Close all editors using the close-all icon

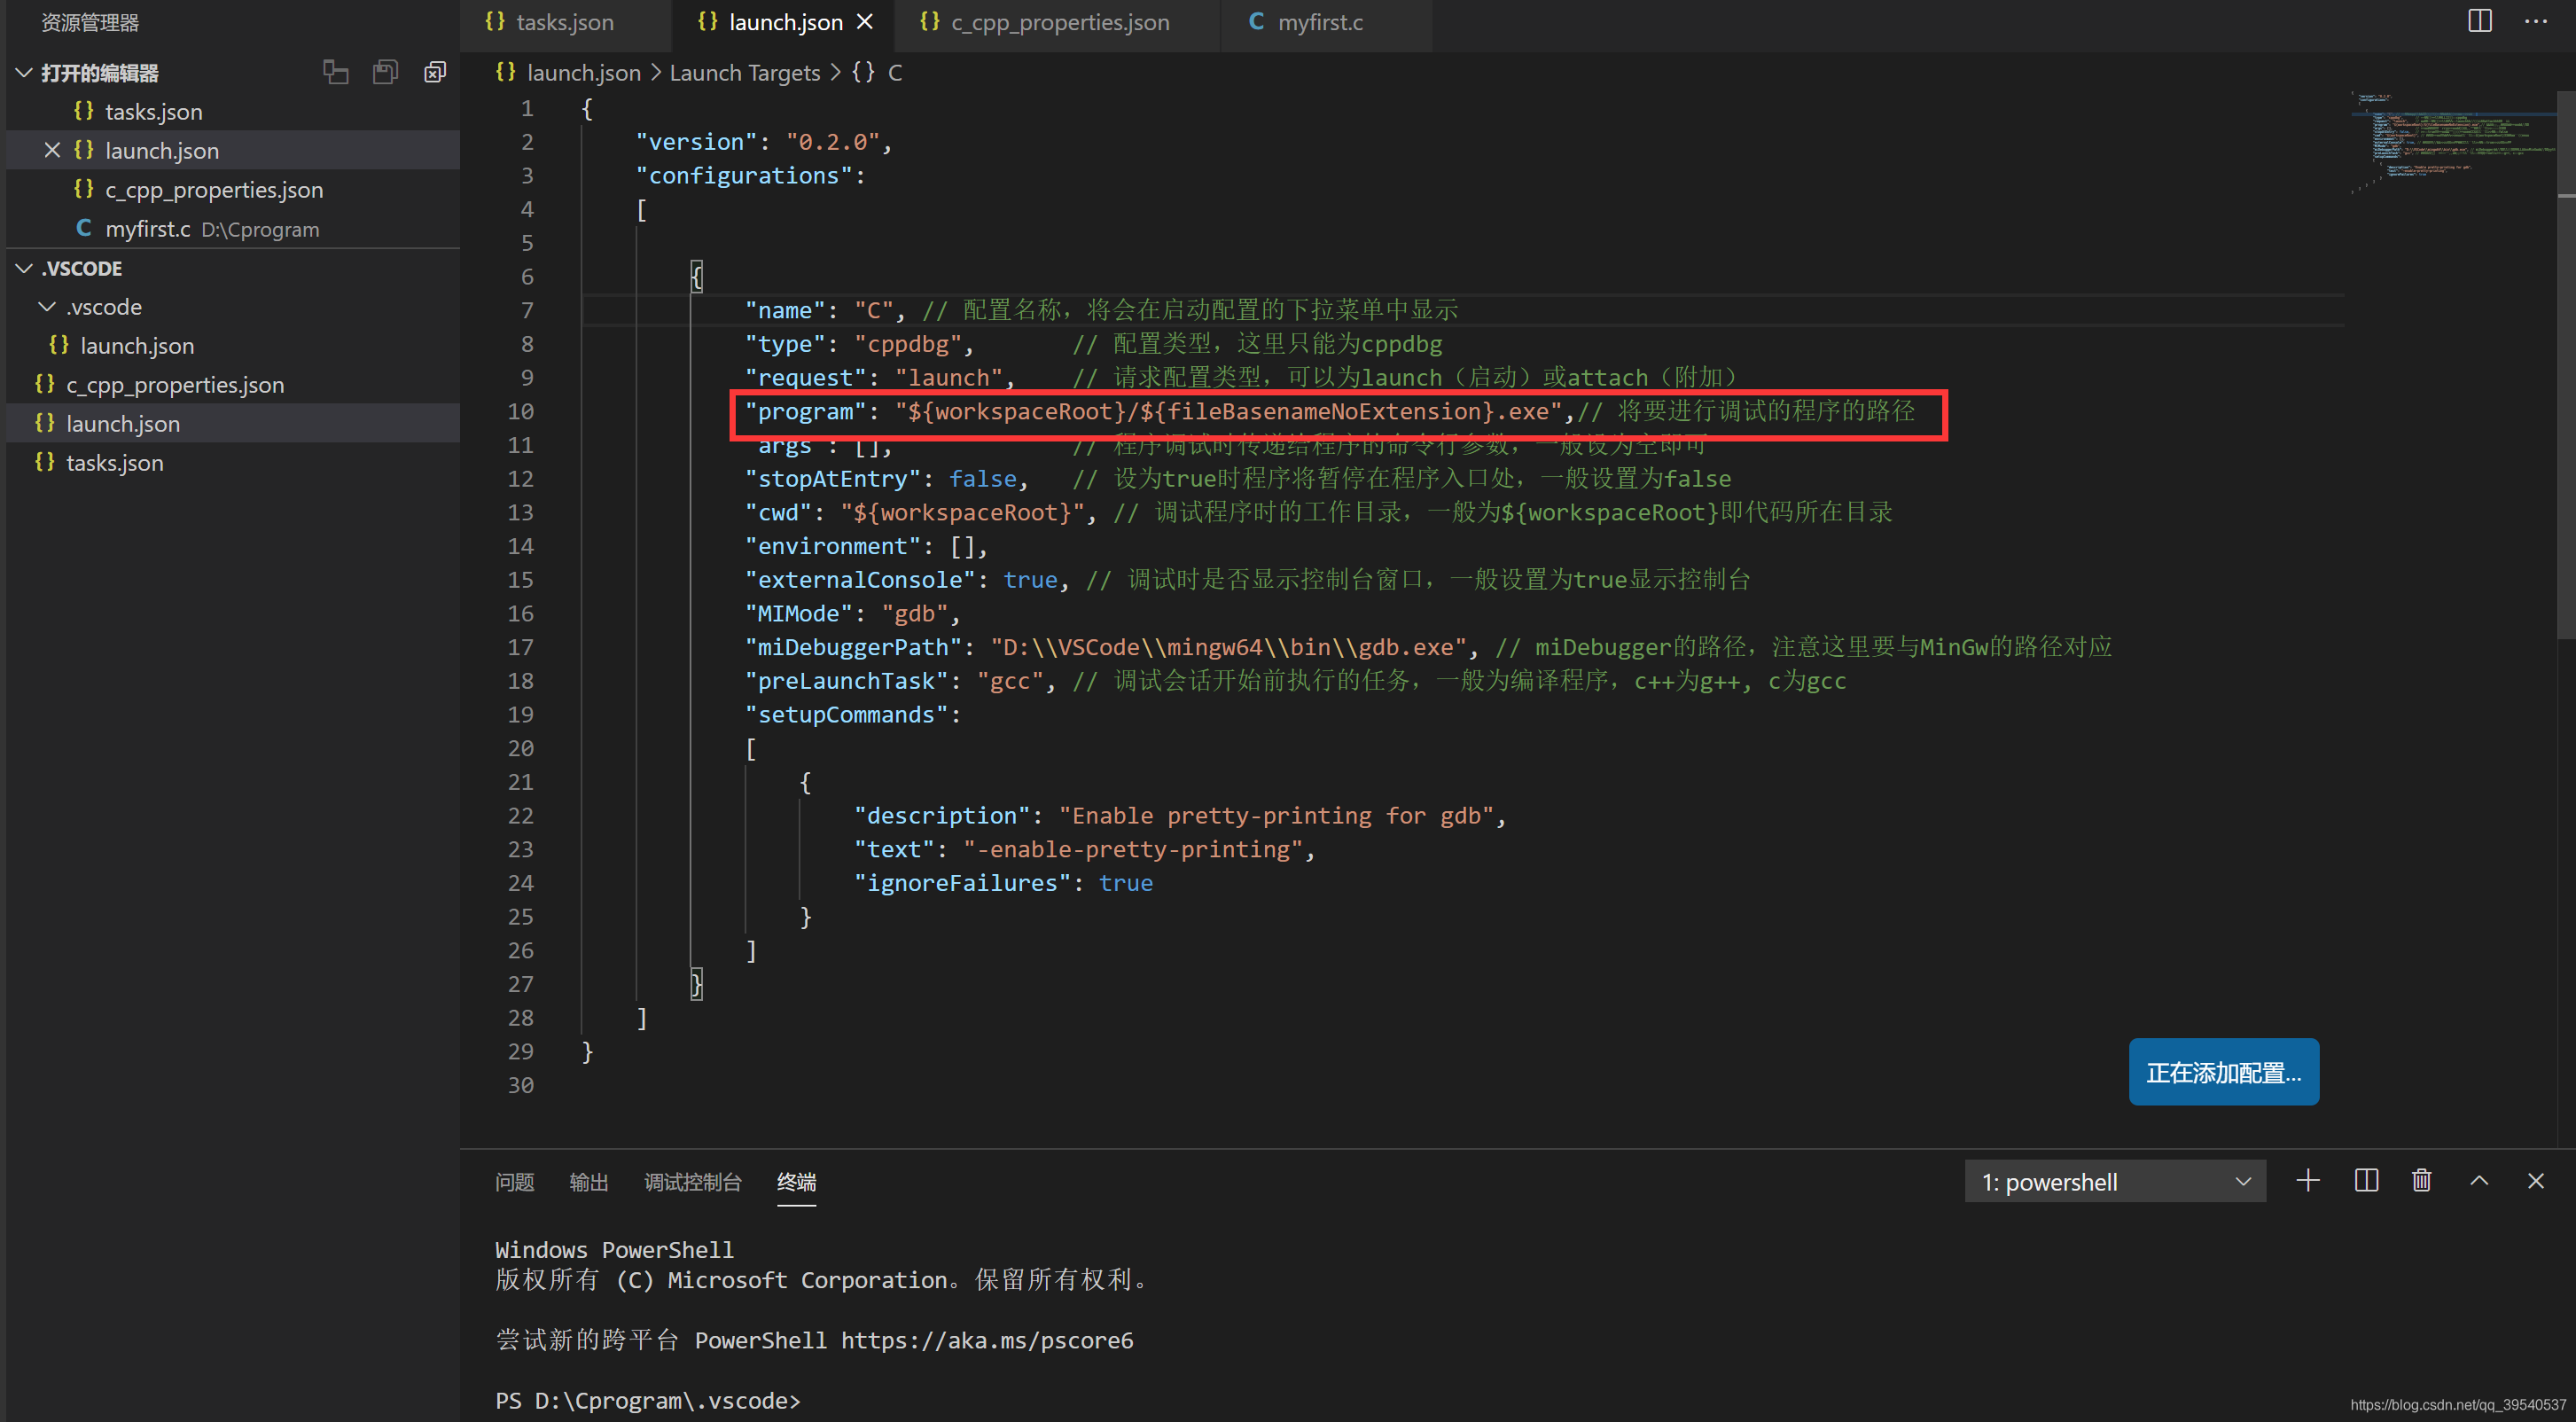[x=435, y=71]
